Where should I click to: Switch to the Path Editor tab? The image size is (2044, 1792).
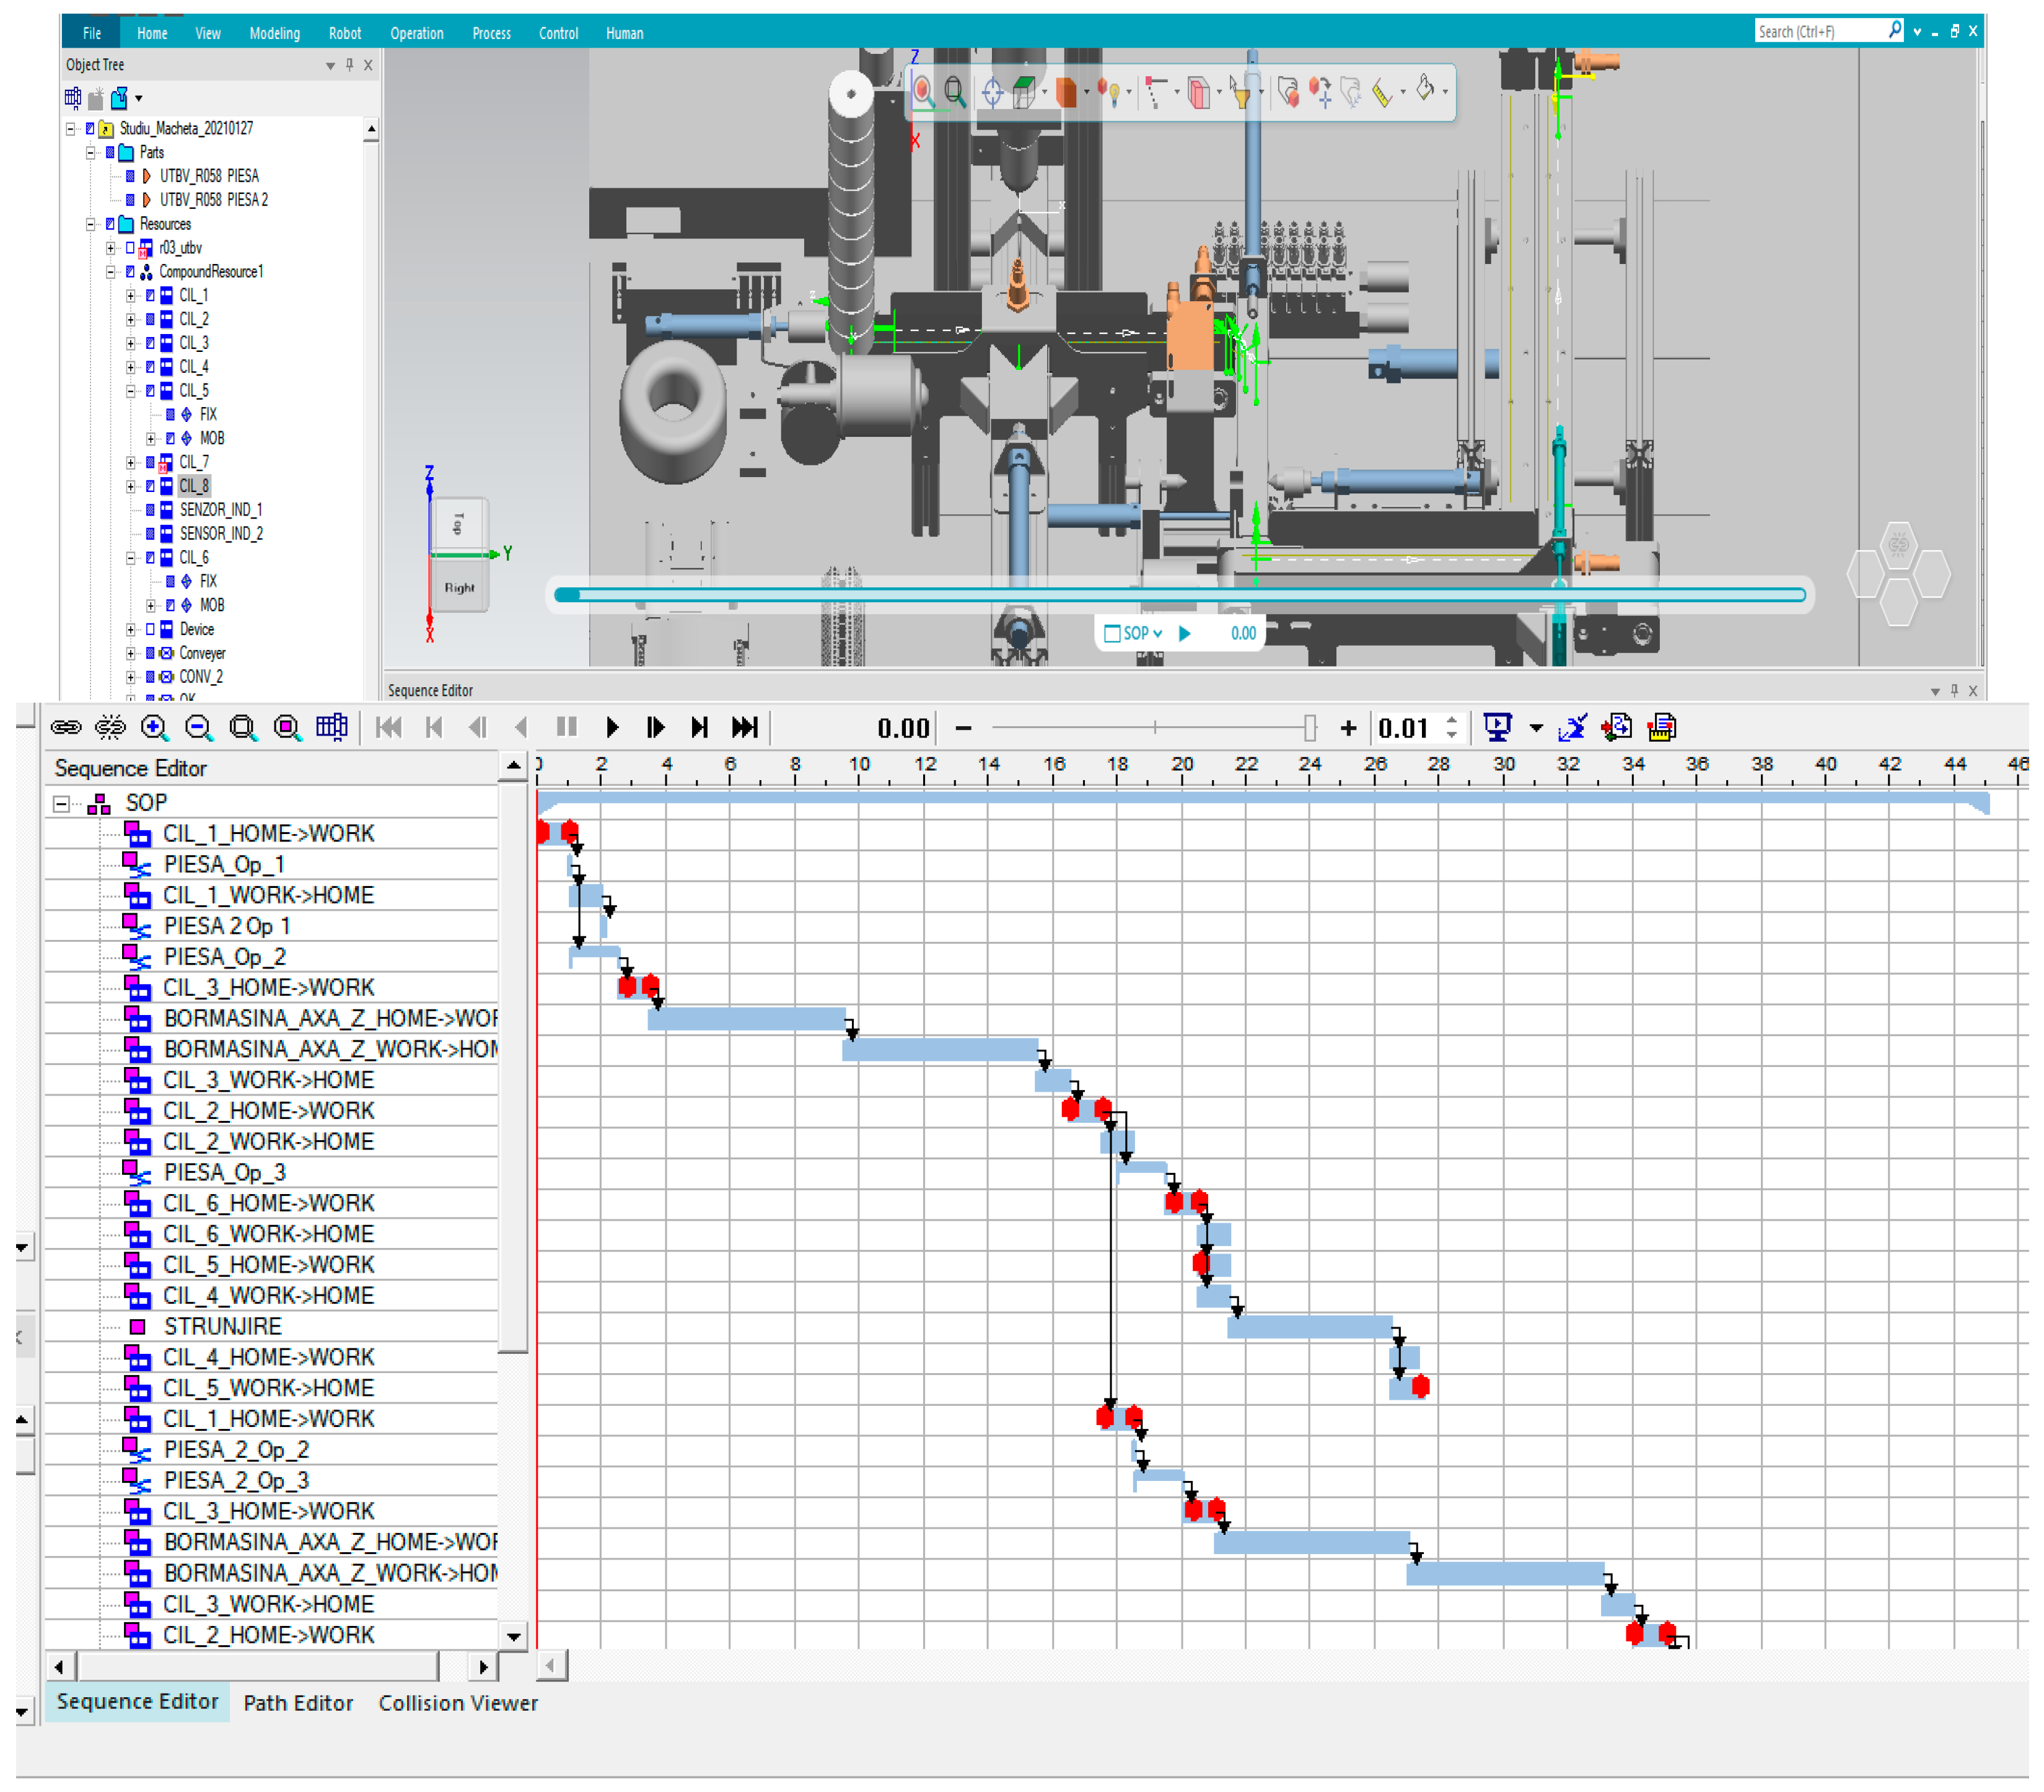coord(298,1704)
